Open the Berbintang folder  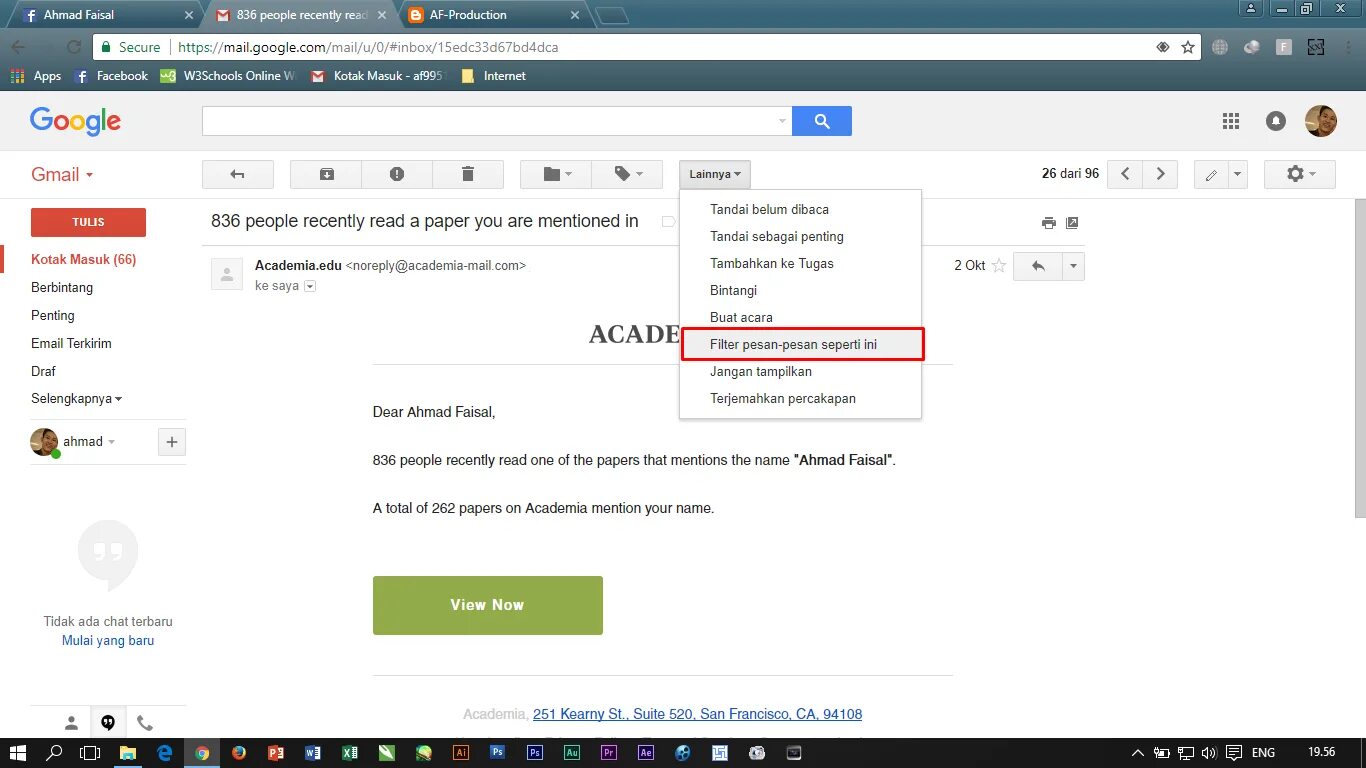coord(62,287)
